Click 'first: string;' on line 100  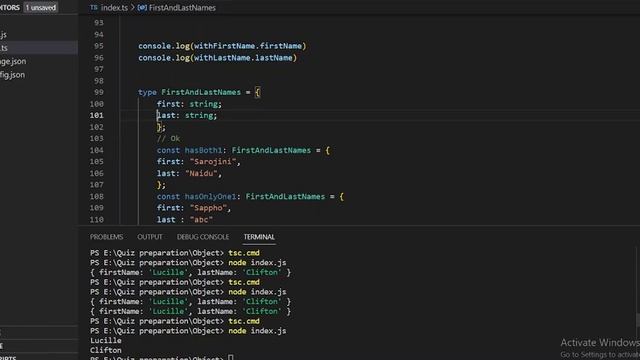[189, 104]
